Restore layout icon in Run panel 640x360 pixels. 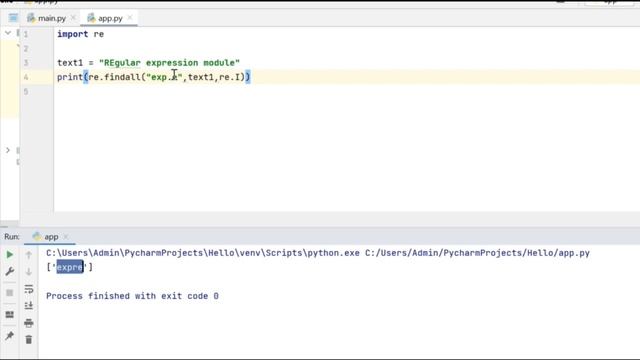(9, 314)
